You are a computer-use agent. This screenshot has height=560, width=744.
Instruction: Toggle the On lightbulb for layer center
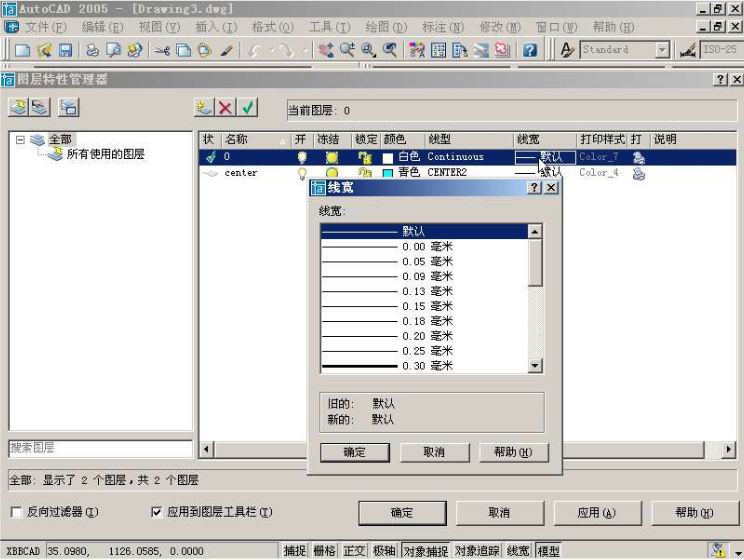(x=302, y=174)
